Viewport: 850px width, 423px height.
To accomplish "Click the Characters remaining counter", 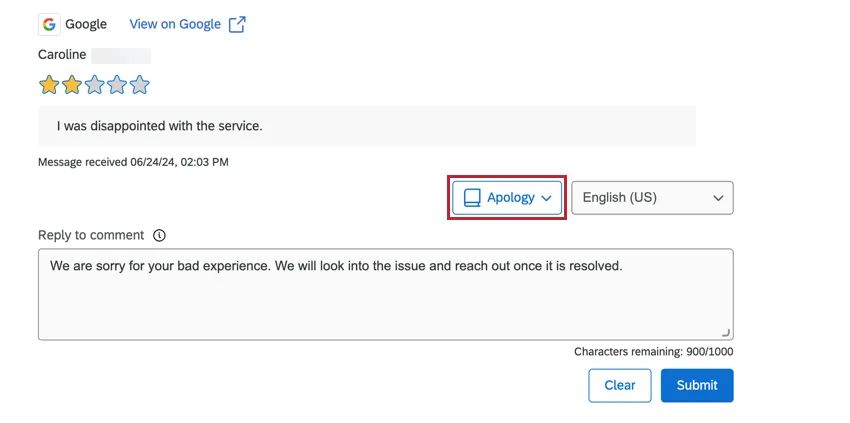I will point(653,352).
